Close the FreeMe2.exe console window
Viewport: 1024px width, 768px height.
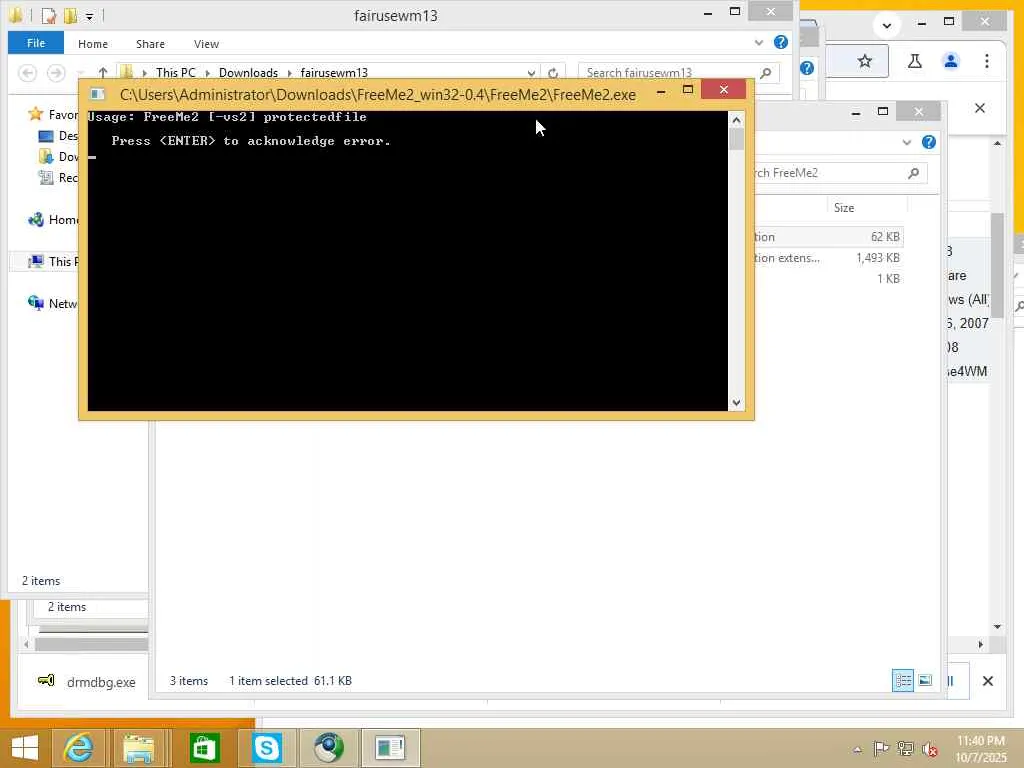pyautogui.click(x=724, y=89)
